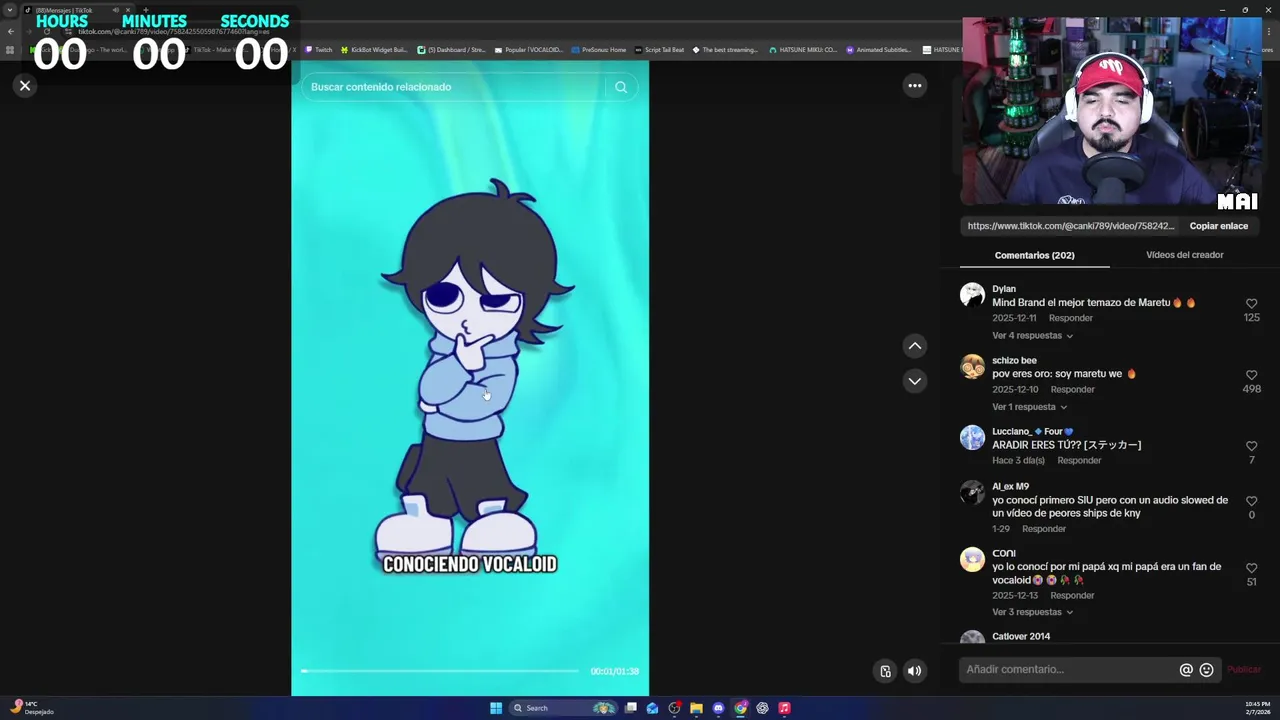This screenshot has width=1280, height=720.
Task: Toggle the video floating player icon
Action: (885, 671)
